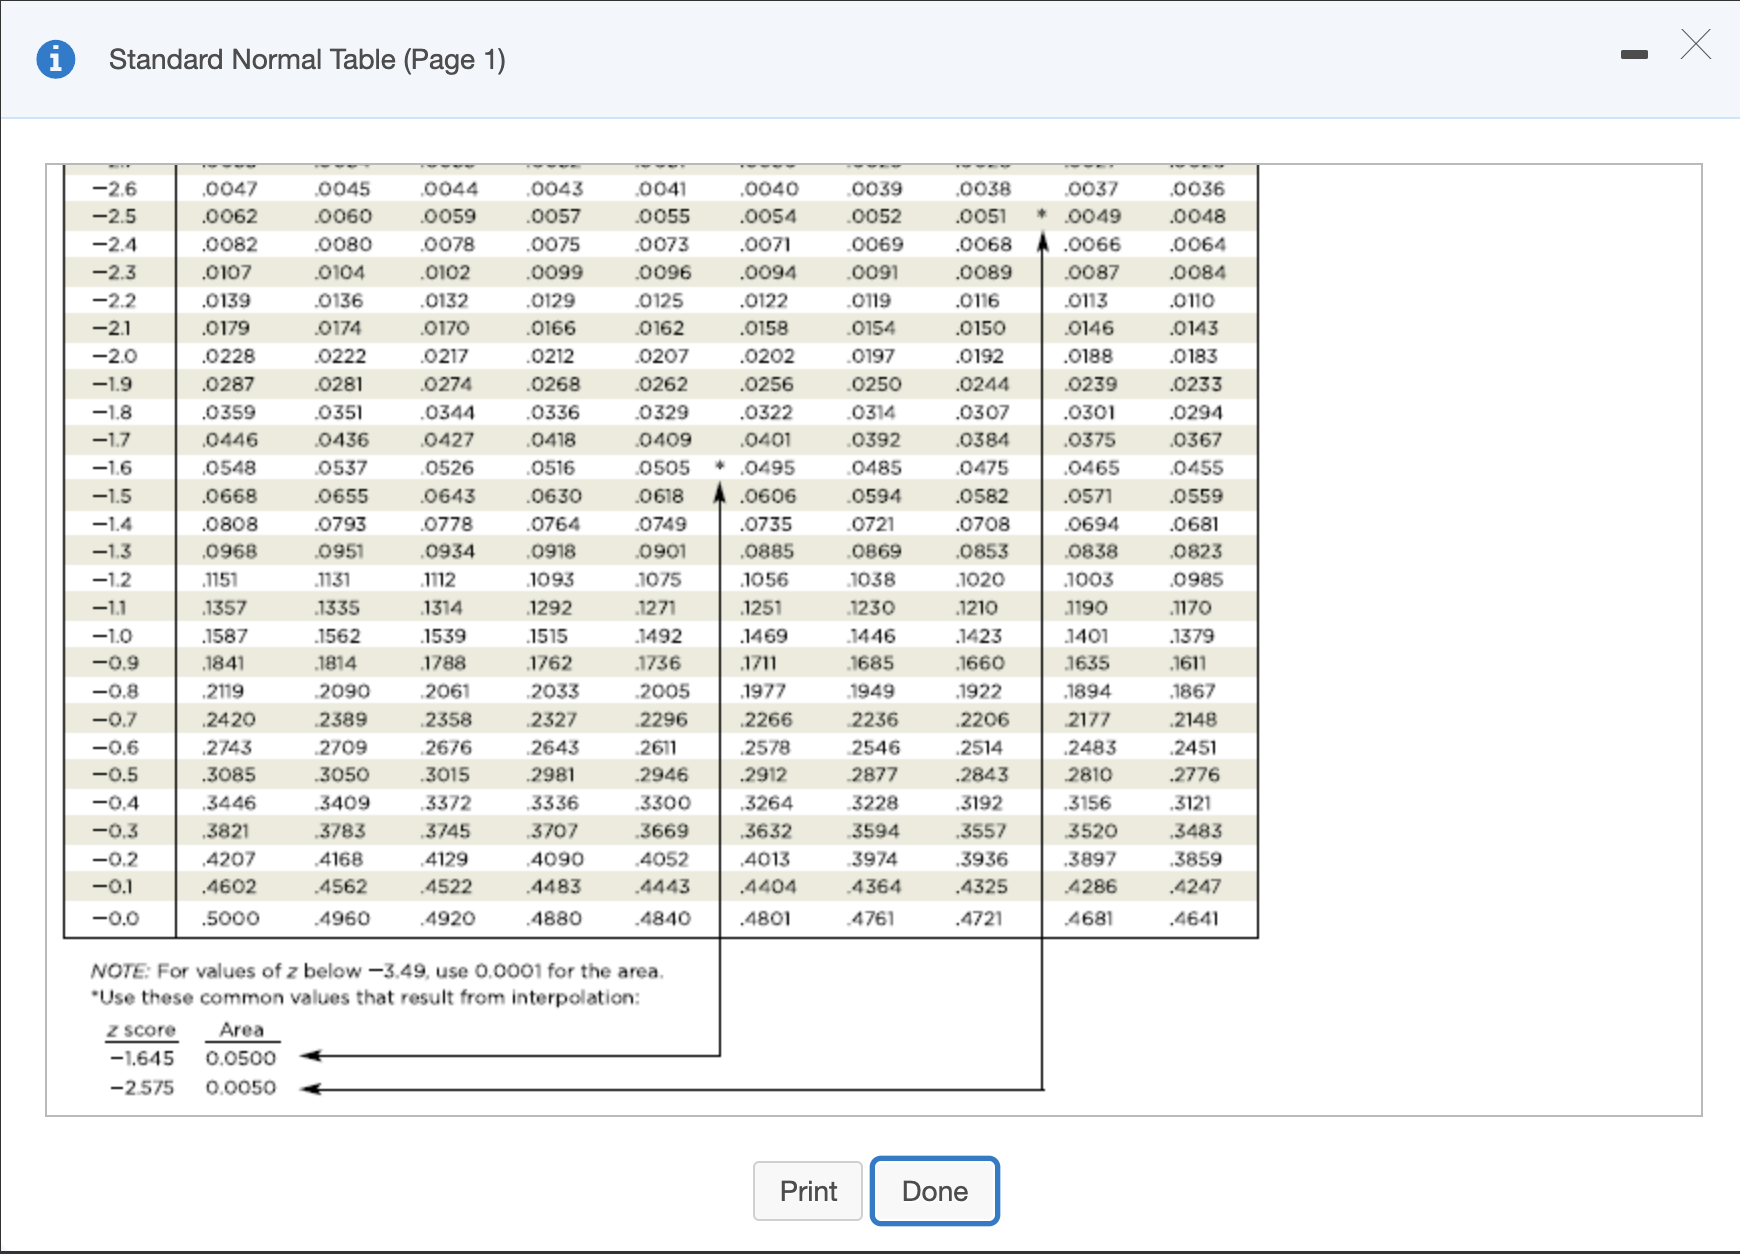The width and height of the screenshot is (1740, 1254).
Task: Click the z score column header
Action: (142, 1030)
